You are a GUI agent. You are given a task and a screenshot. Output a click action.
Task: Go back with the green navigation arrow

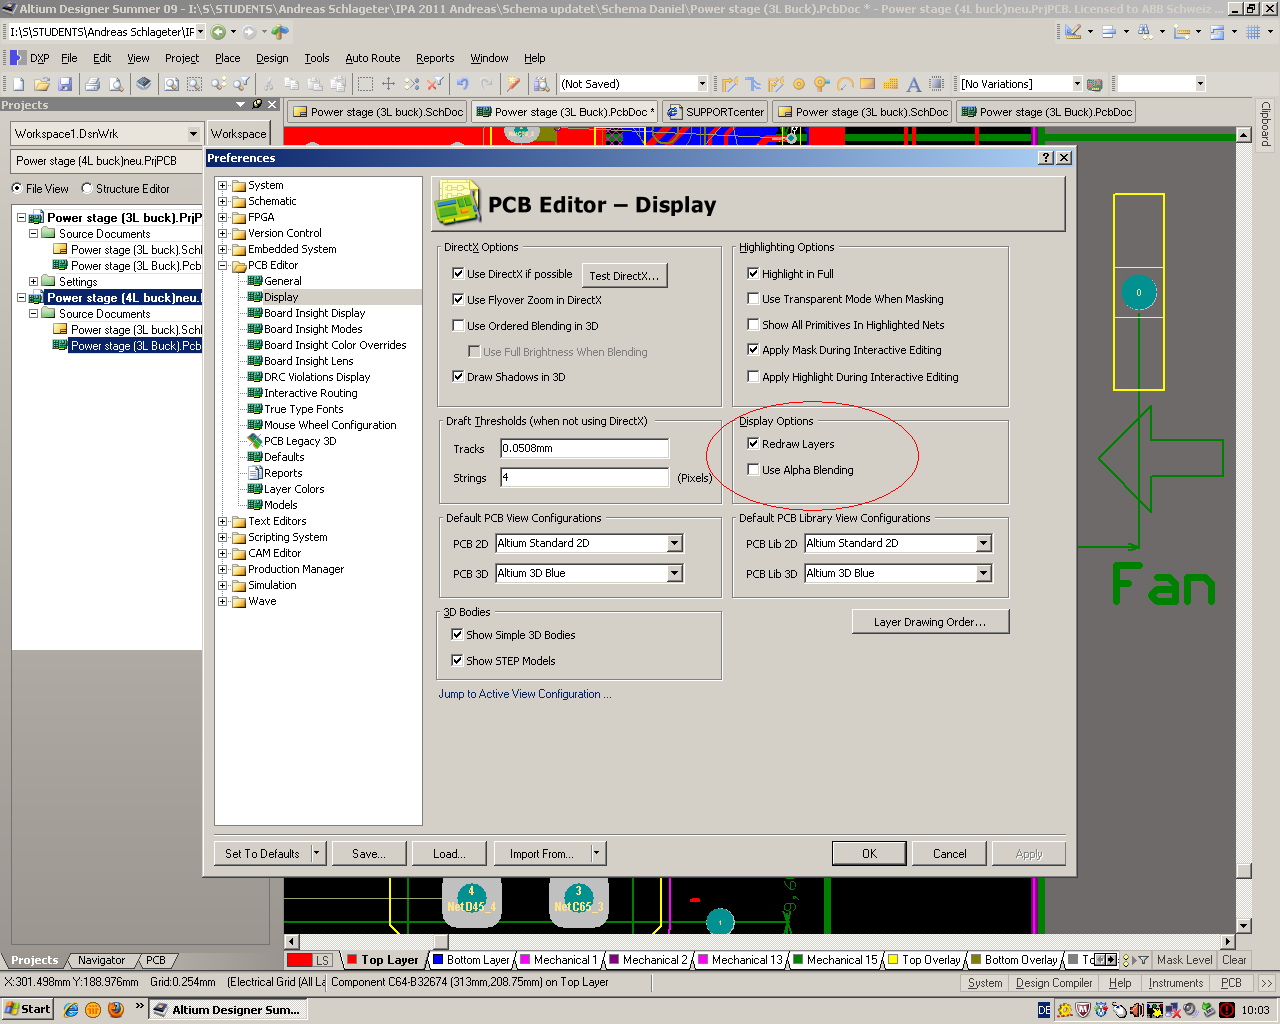[218, 32]
